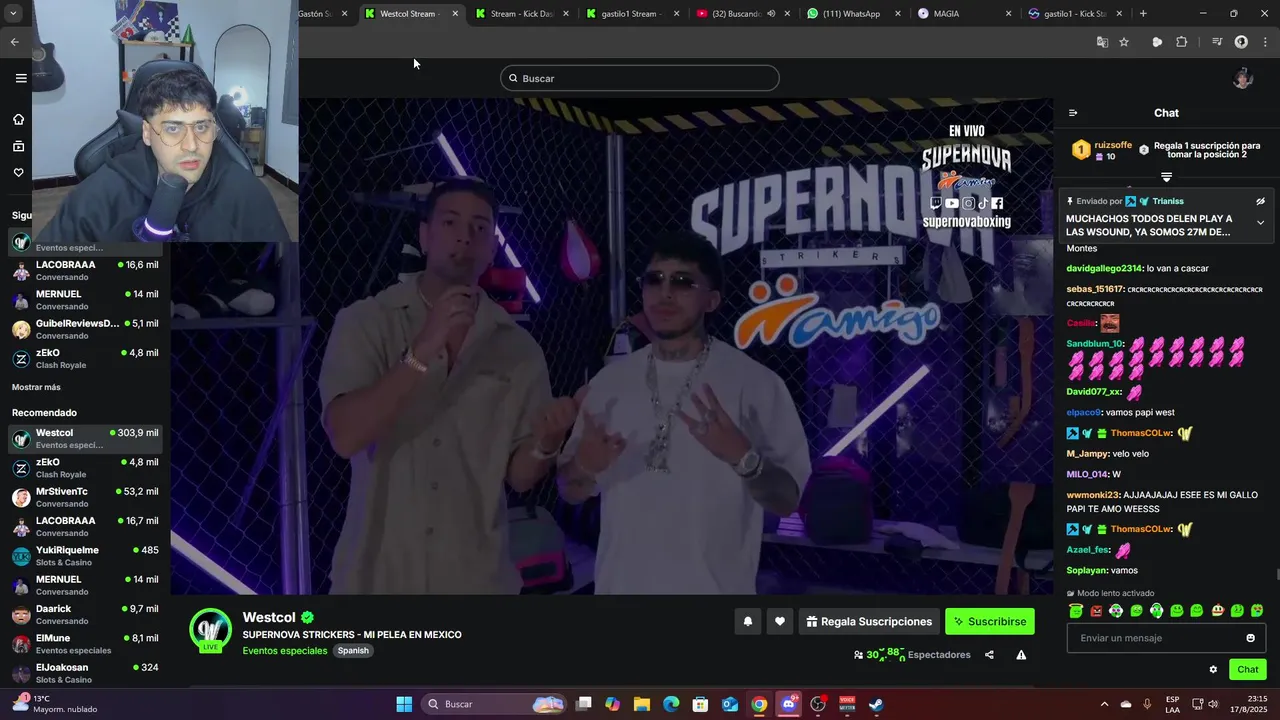The height and width of the screenshot is (720, 1280).
Task: Open the Kick hamburger menu
Action: click(21, 78)
